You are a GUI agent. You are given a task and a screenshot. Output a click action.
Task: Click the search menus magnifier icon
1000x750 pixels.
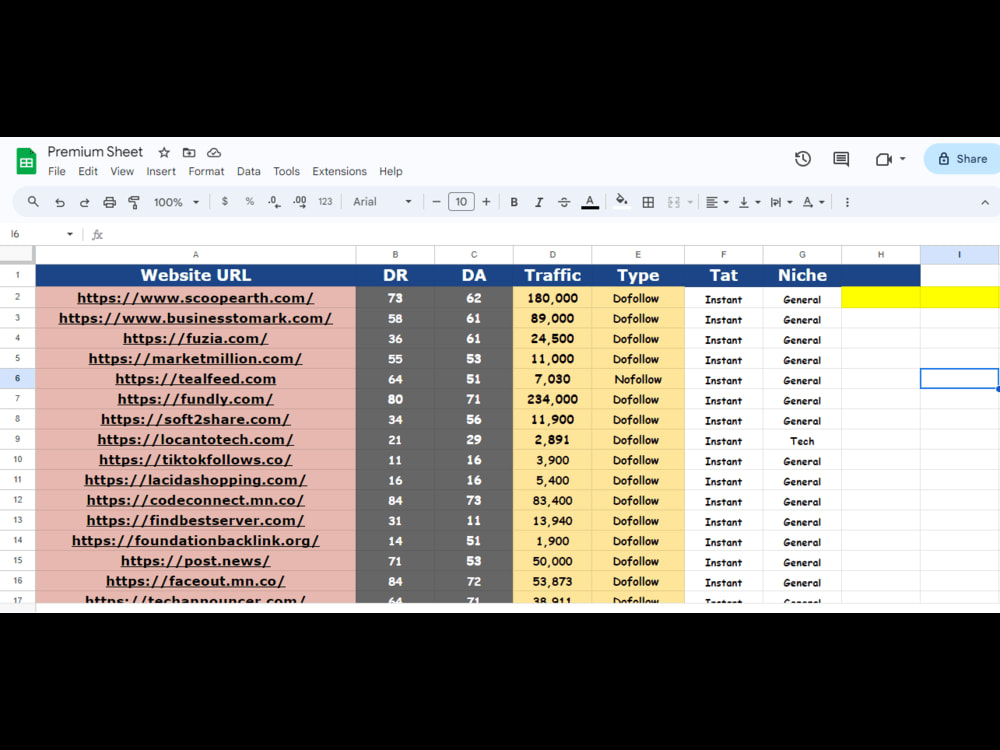33,202
